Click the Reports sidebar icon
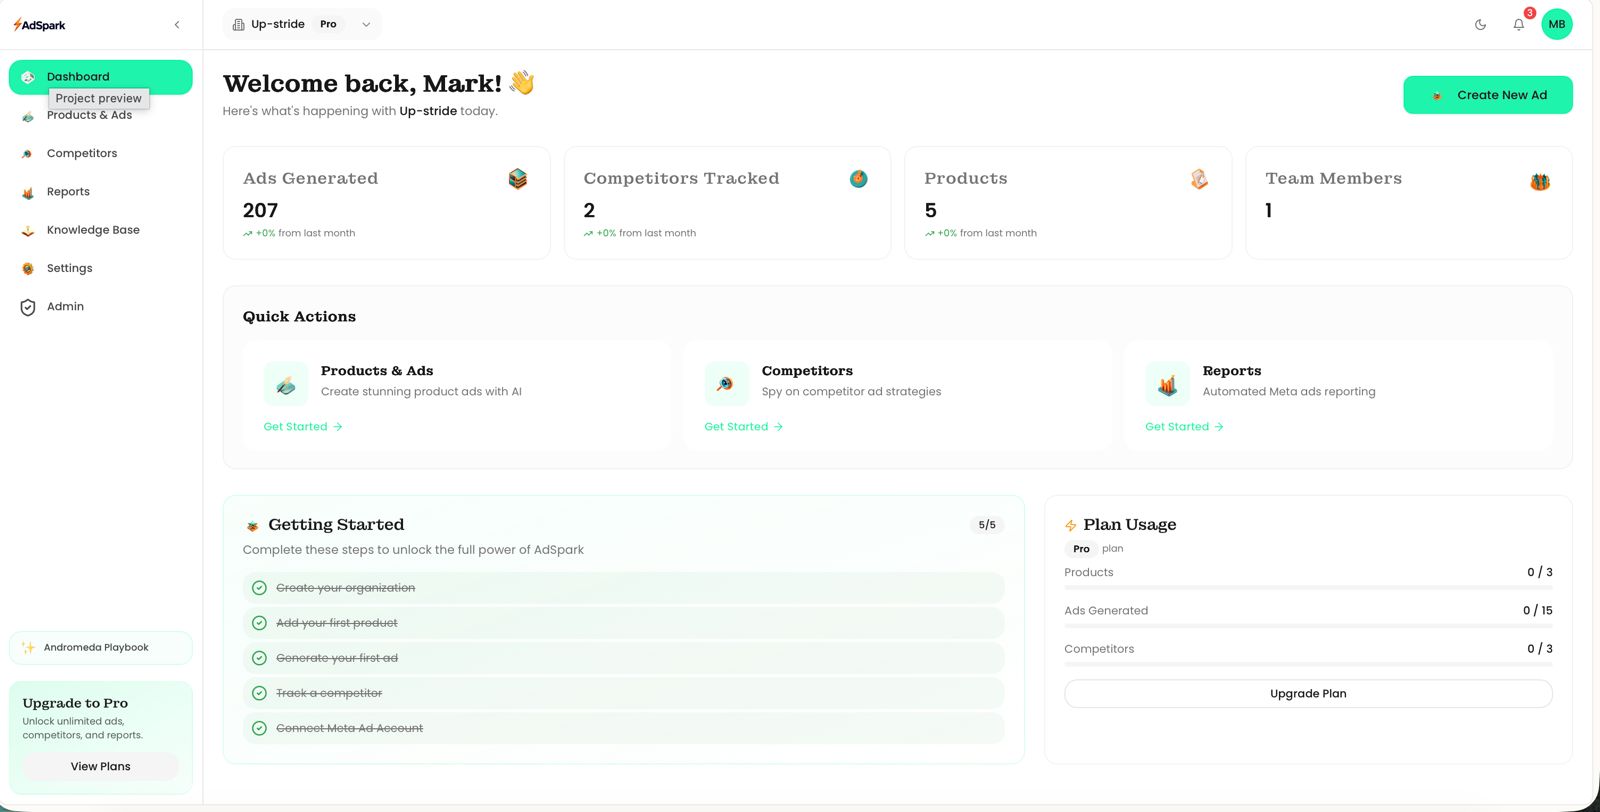The width and height of the screenshot is (1600, 812). 28,193
